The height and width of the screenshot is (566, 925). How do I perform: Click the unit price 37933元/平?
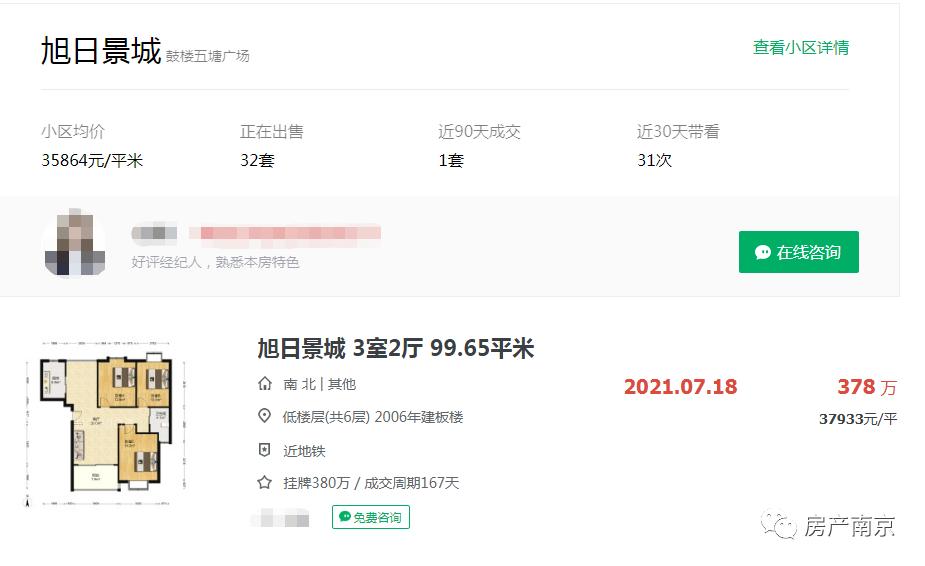[x=858, y=419]
